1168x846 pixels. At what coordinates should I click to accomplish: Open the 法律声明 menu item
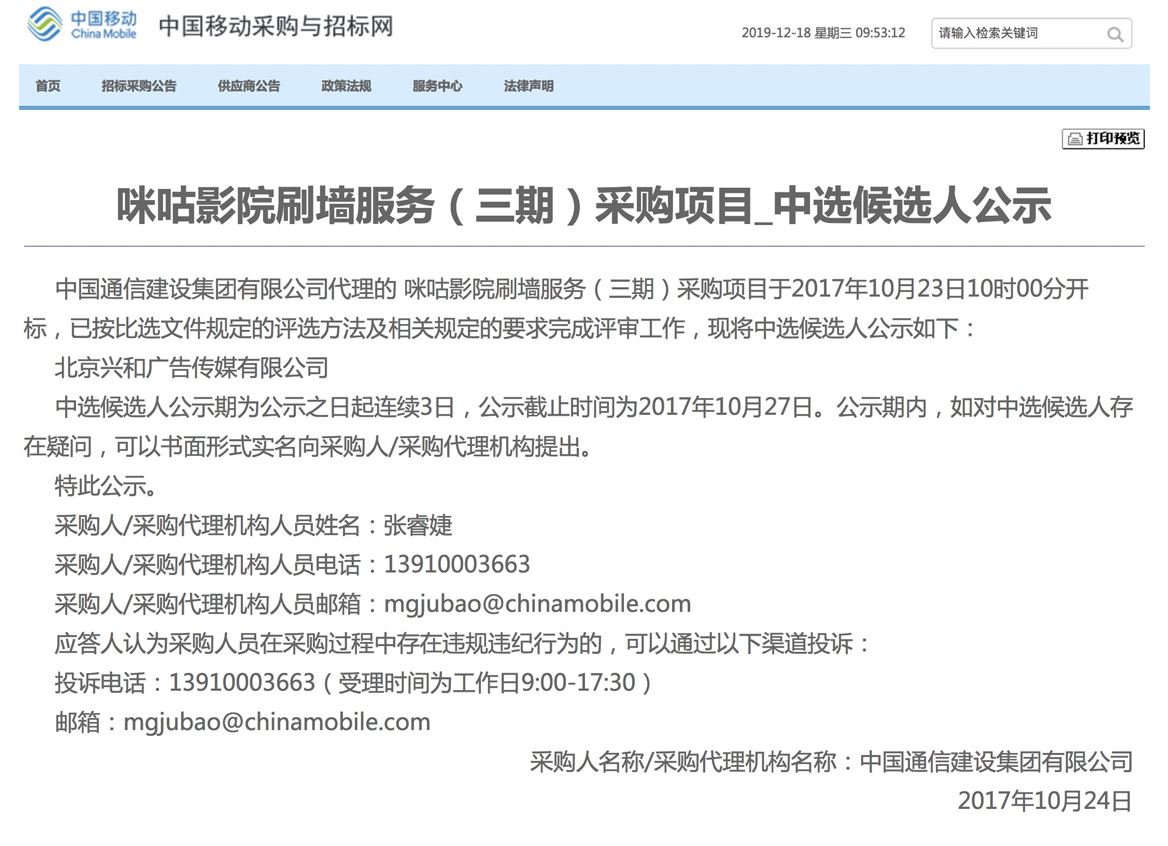click(x=529, y=86)
